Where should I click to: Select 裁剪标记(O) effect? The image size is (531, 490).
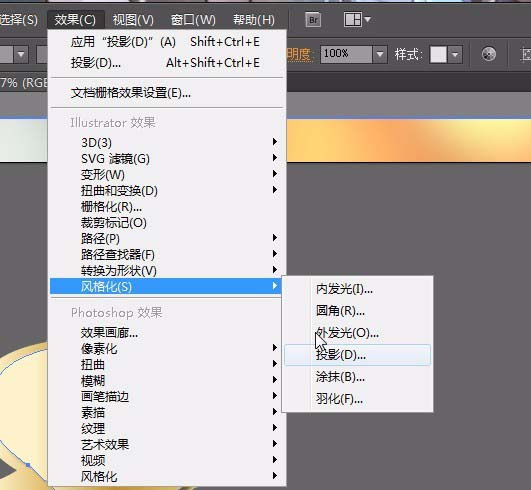(x=166, y=223)
